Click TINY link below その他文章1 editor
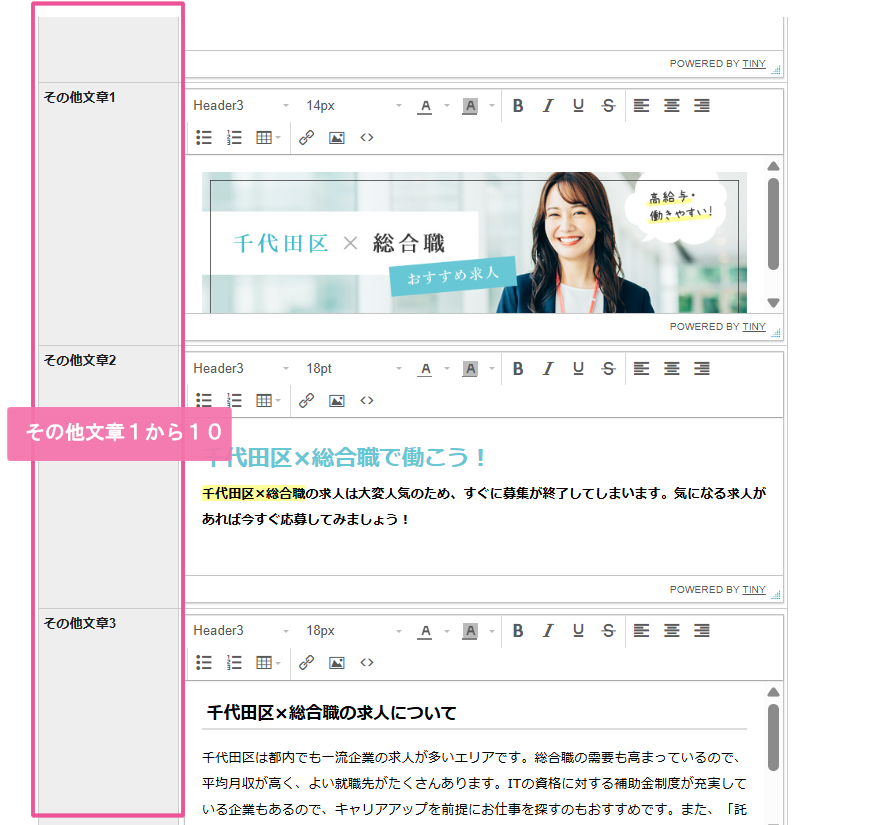This screenshot has height=825, width=880. pos(754,327)
